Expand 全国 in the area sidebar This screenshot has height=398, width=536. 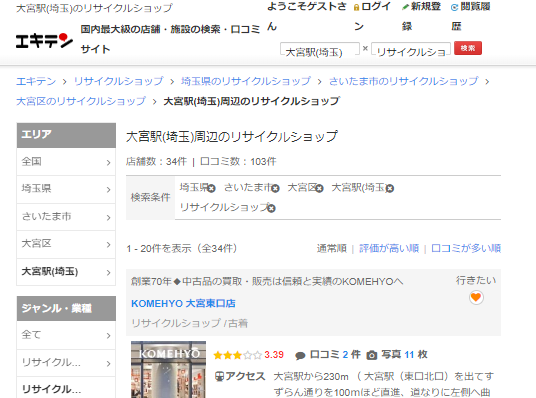pos(66,162)
